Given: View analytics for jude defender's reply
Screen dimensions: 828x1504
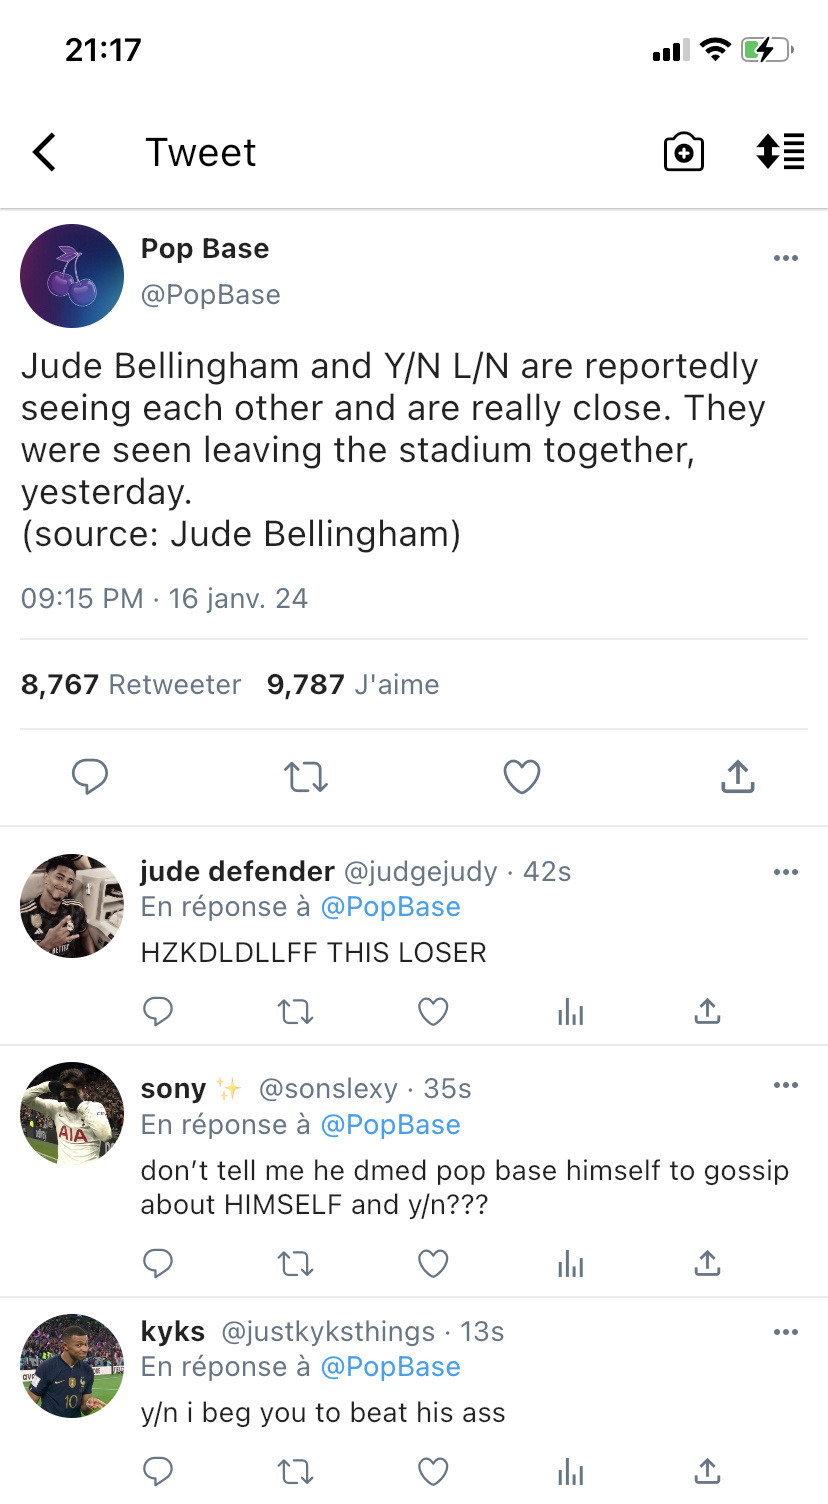Looking at the screenshot, I should tap(570, 1013).
